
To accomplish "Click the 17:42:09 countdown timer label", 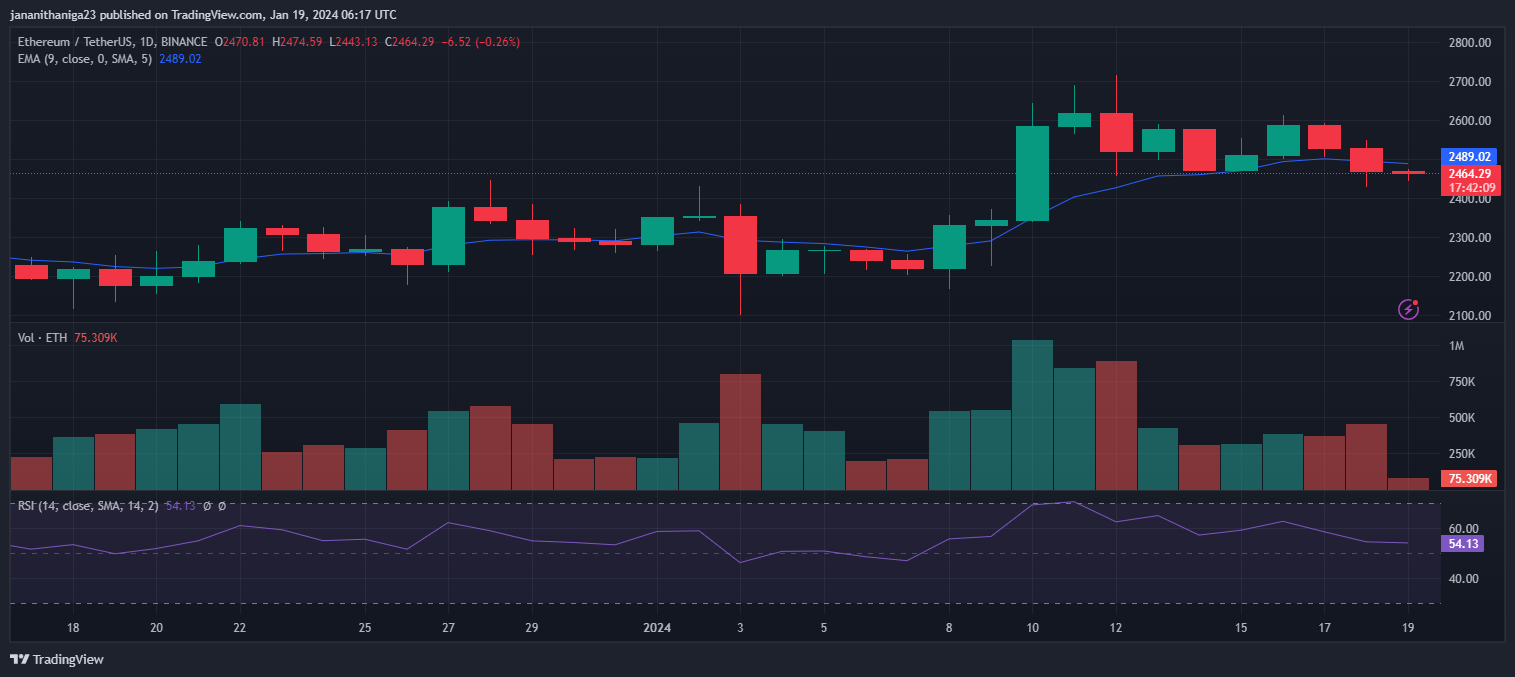I will pyautogui.click(x=1469, y=188).
